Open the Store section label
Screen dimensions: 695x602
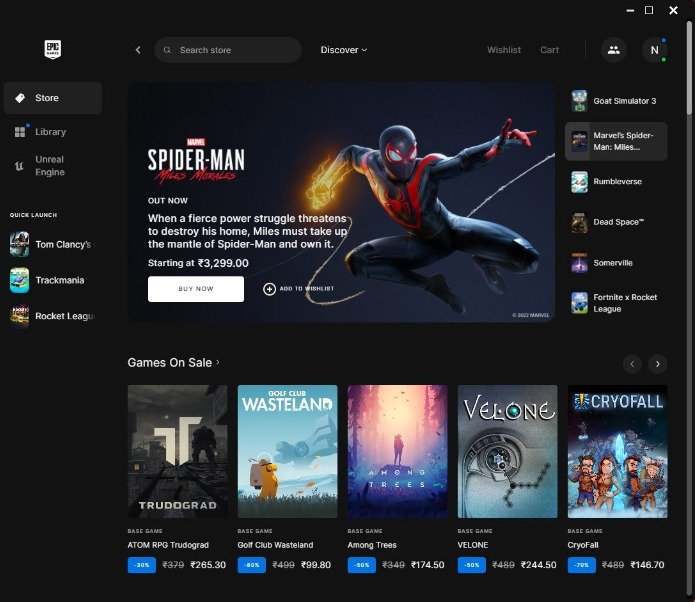tap(47, 98)
